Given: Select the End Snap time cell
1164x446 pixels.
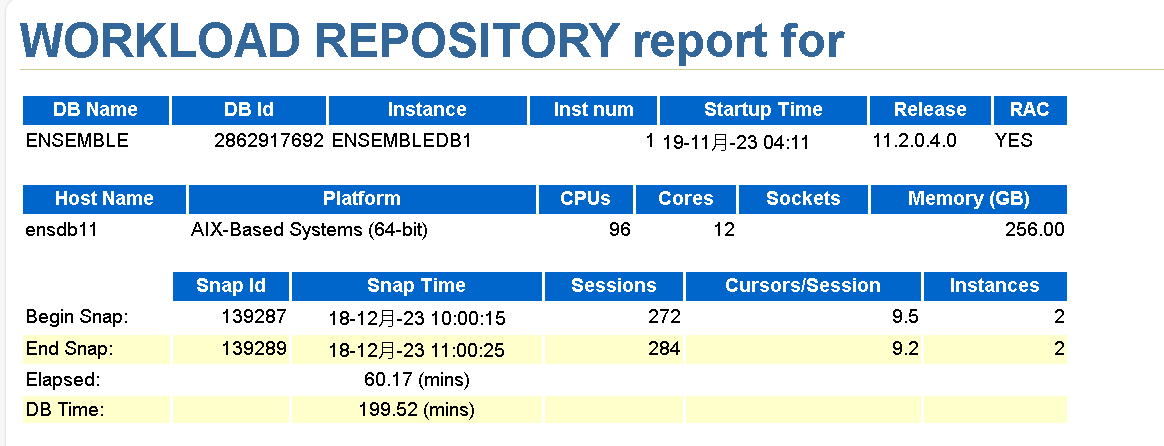Looking at the screenshot, I should point(416,350).
